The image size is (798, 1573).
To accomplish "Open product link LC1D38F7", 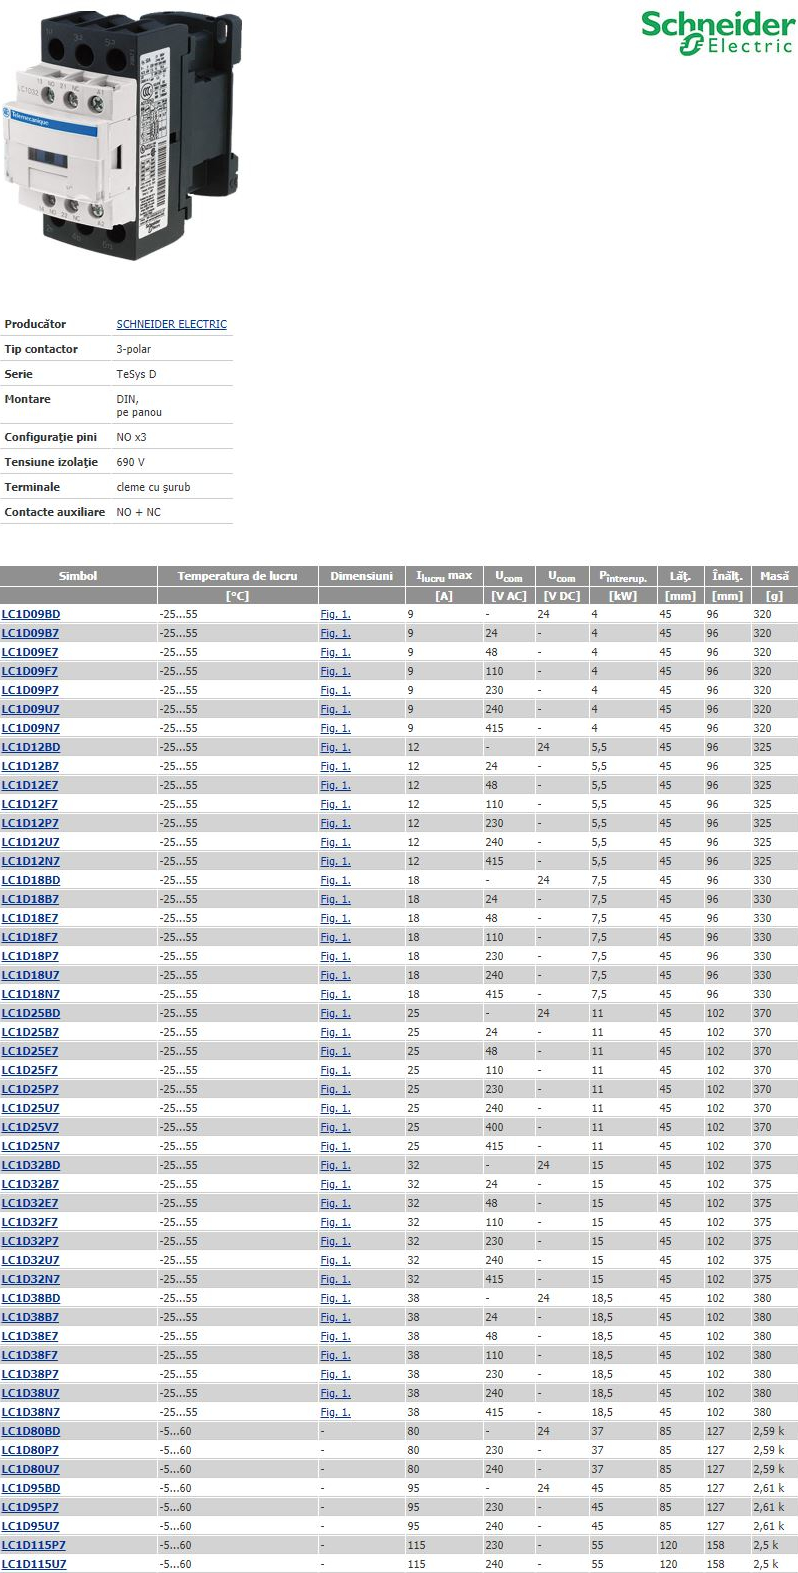I will [30, 1355].
